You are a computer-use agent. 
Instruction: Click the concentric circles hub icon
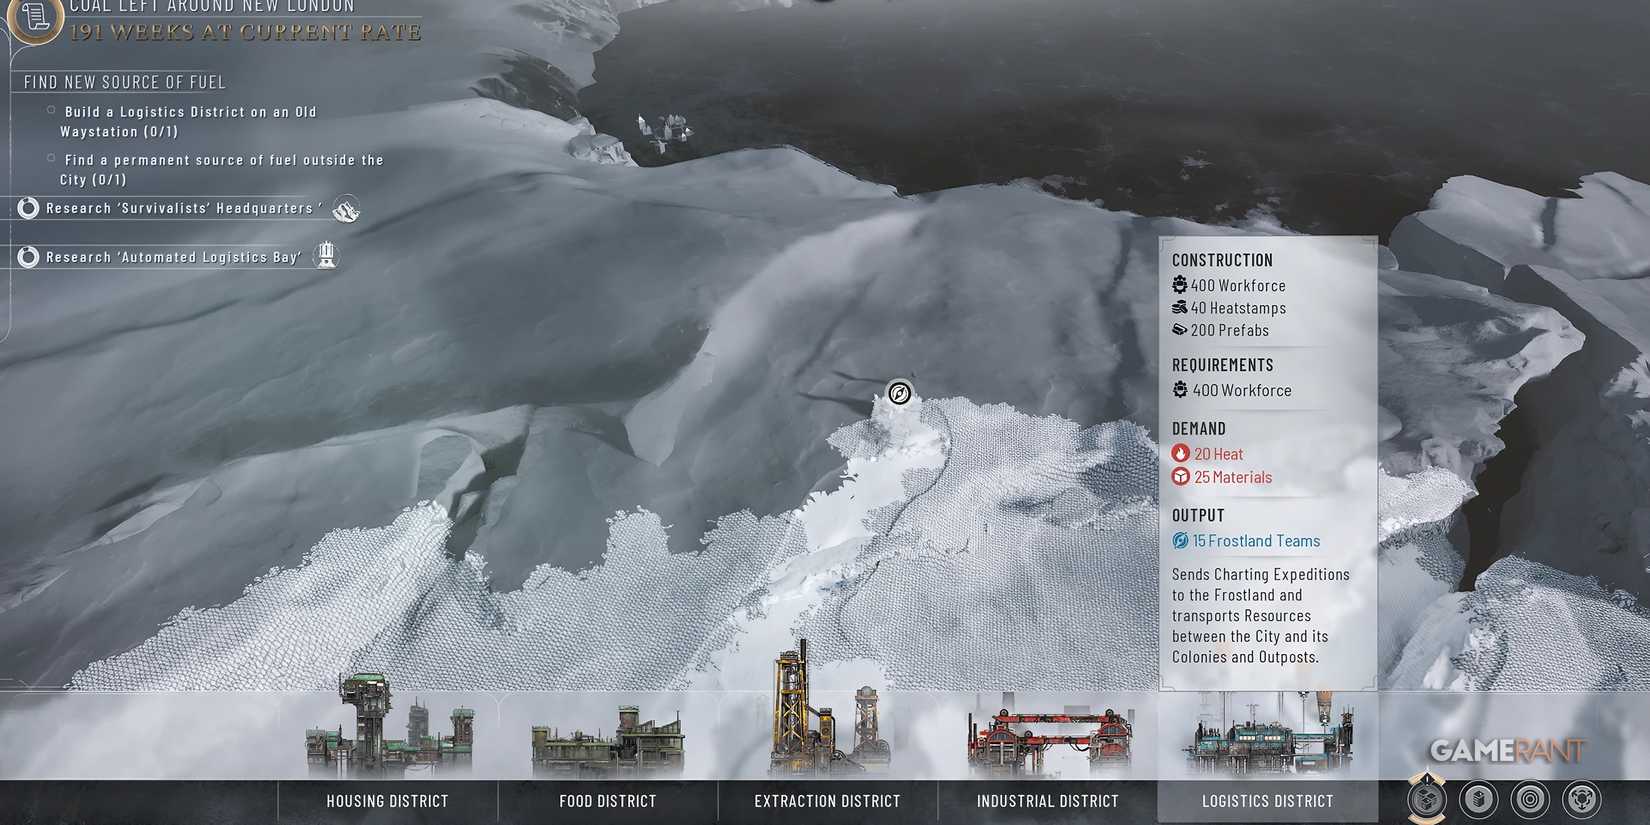point(1530,799)
